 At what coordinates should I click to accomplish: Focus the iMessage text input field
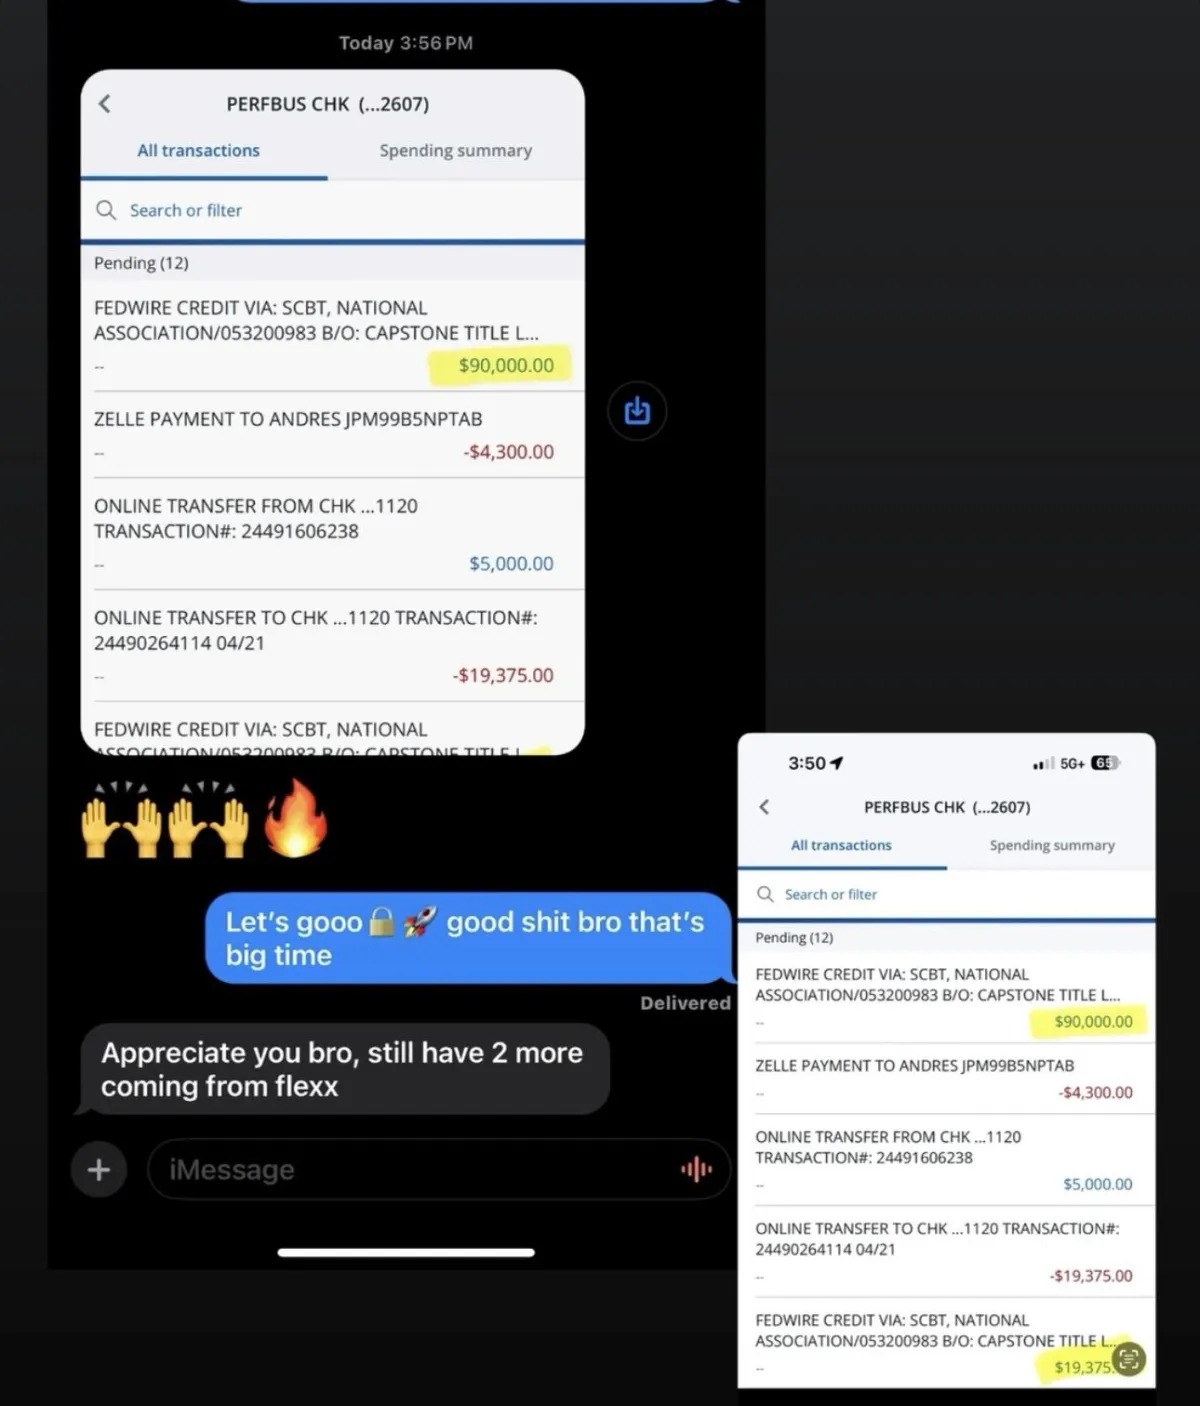click(x=439, y=1169)
